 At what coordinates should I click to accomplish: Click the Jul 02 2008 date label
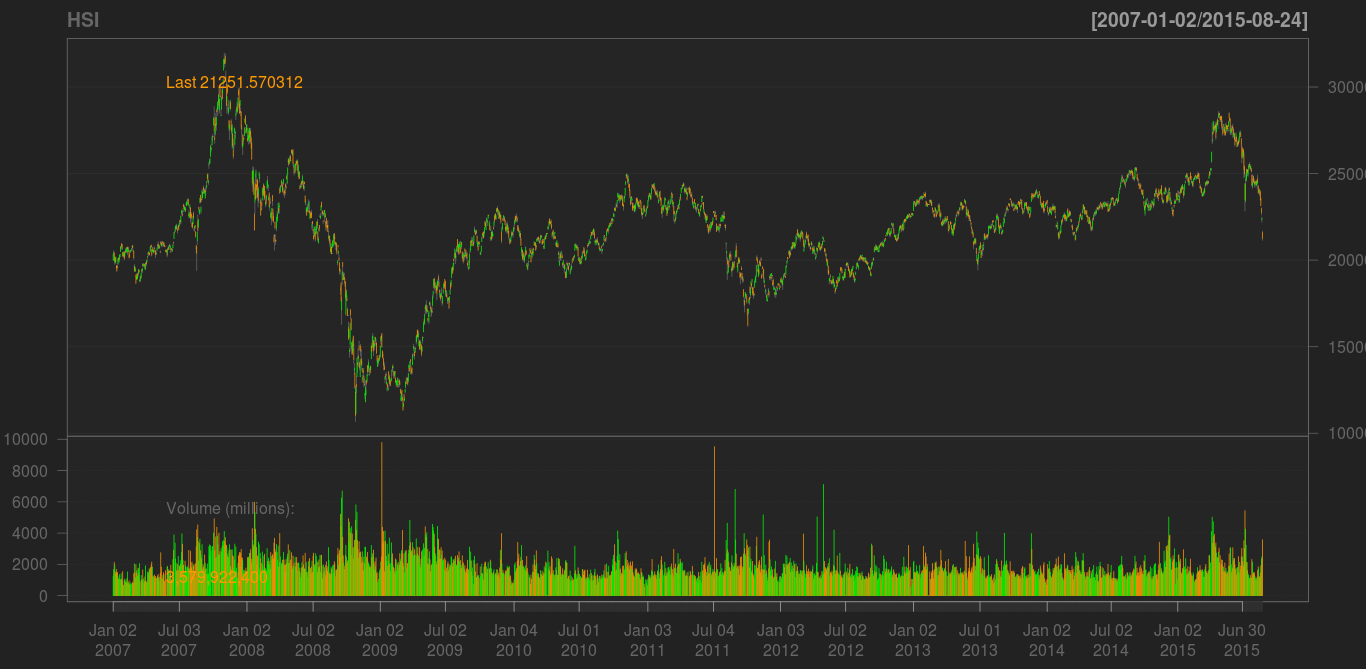coord(313,640)
